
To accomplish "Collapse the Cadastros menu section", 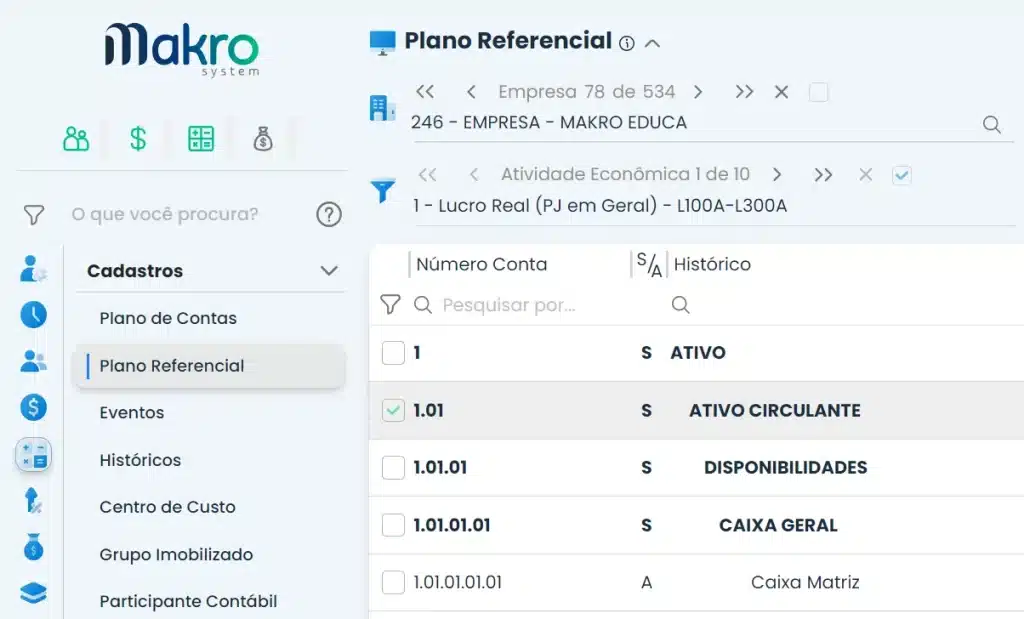I will click(329, 270).
